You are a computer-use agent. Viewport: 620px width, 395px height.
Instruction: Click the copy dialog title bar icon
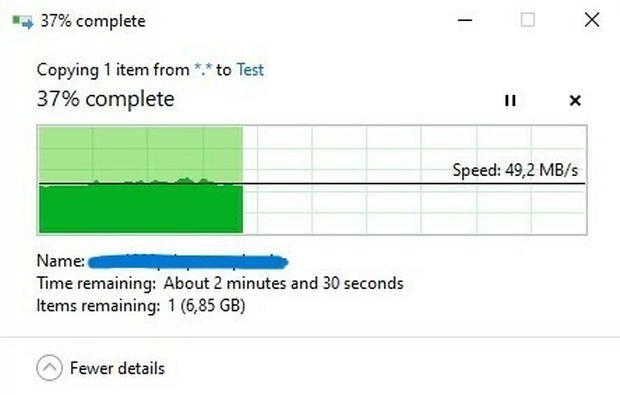tap(22, 21)
